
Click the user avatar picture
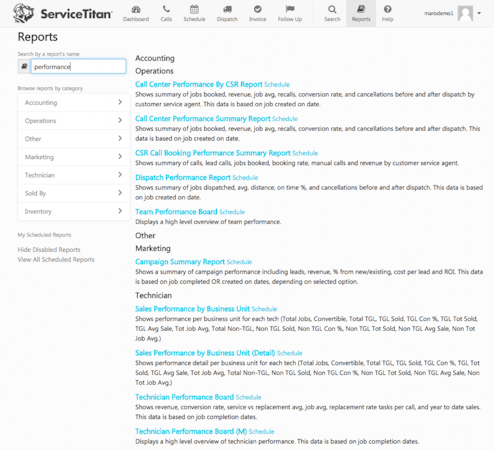465,13
